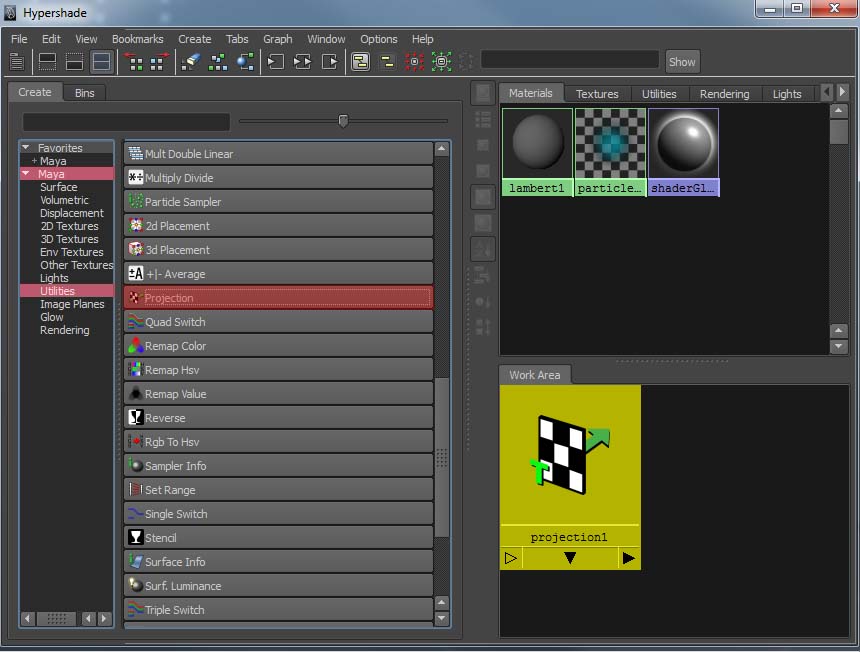Create a Multiply Divide node
Screen dimensions: 860x652
(279, 178)
